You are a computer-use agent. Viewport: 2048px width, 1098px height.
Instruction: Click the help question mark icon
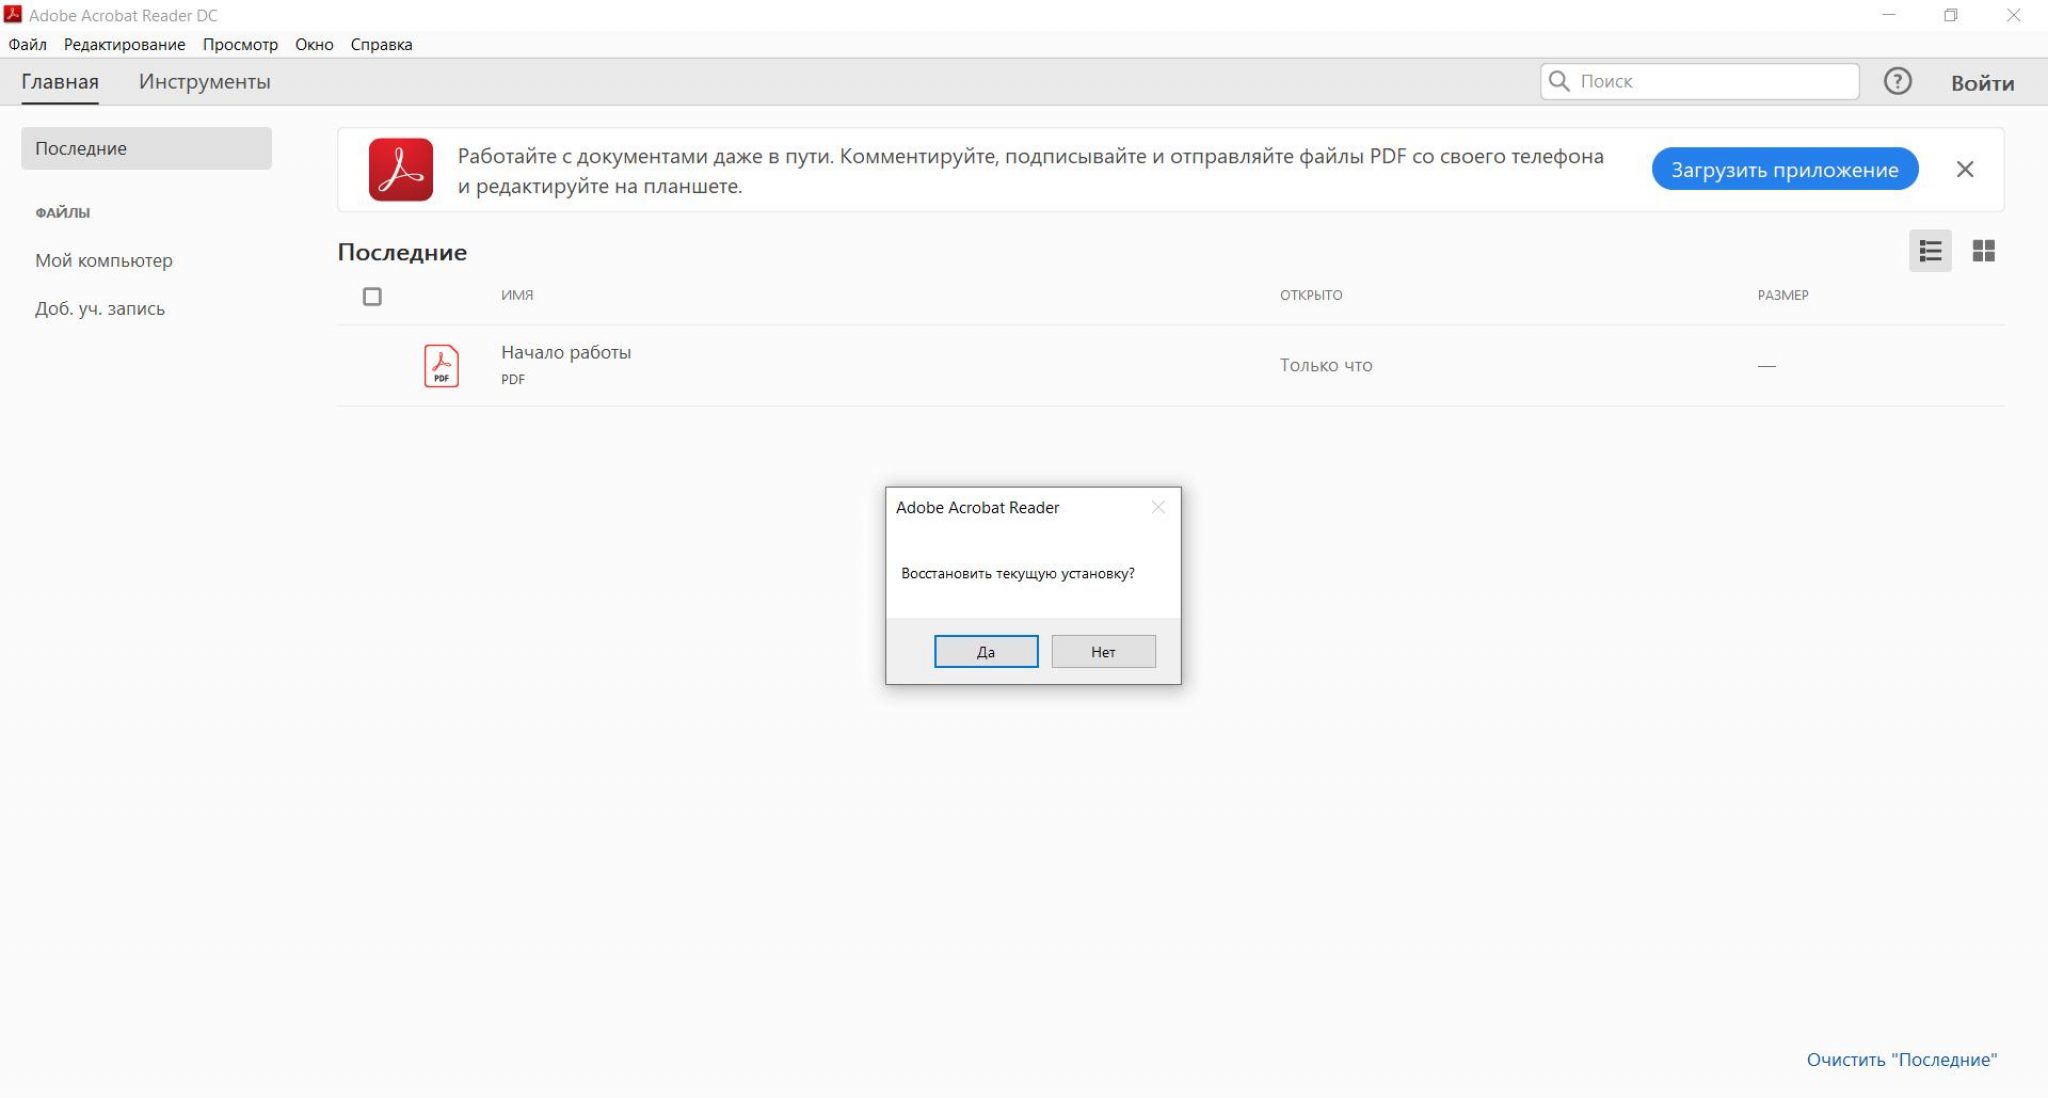(1897, 82)
